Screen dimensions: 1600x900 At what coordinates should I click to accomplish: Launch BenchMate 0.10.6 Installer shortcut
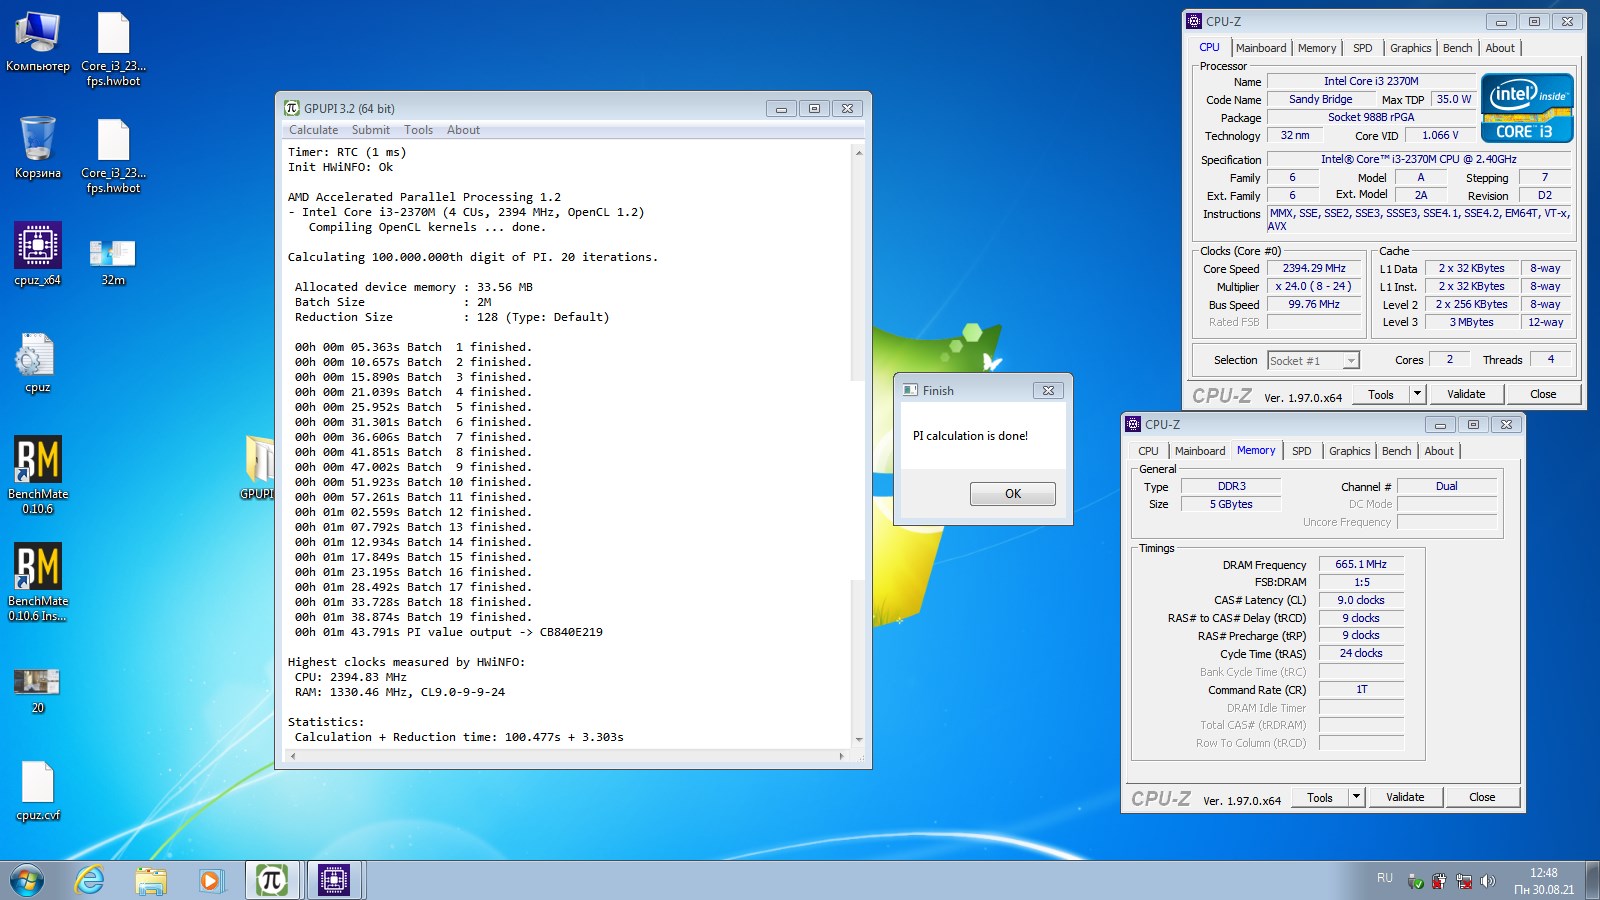[38, 582]
